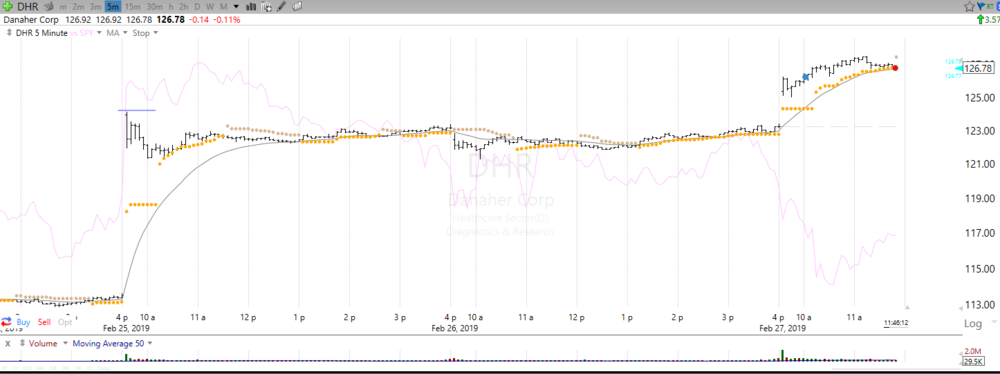
Task: Select the 2m timeframe
Action: [x=78, y=7]
